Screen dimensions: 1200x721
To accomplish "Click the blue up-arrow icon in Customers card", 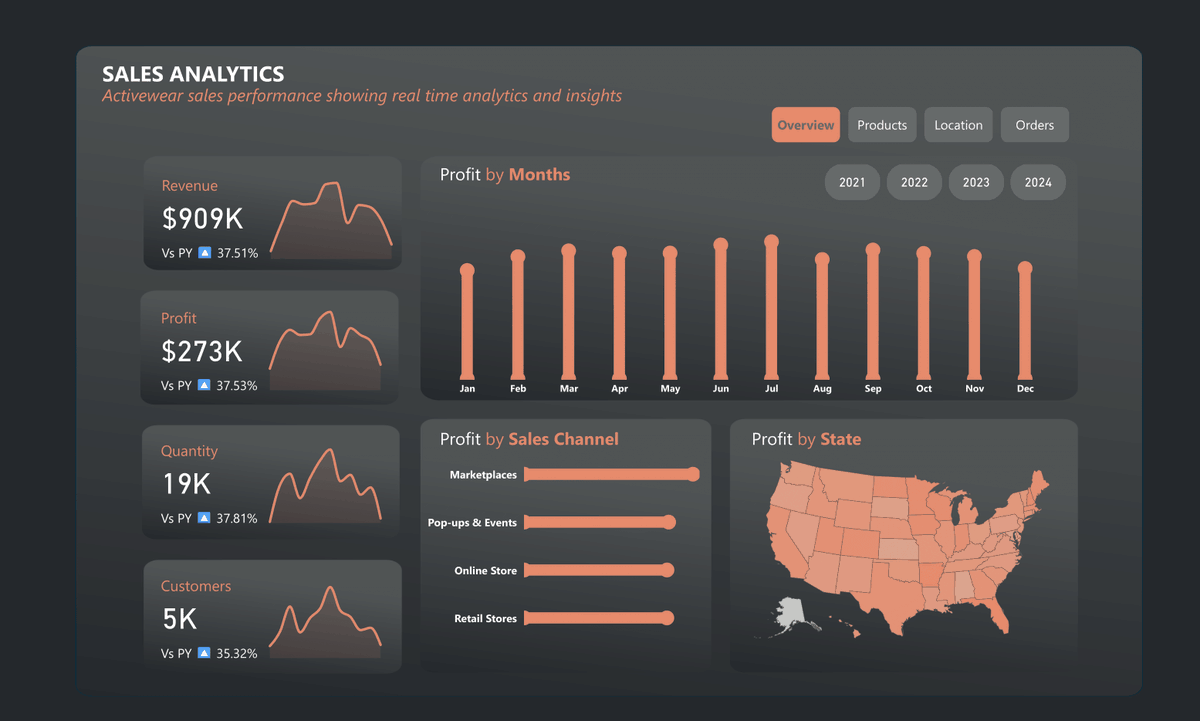I will coord(204,653).
